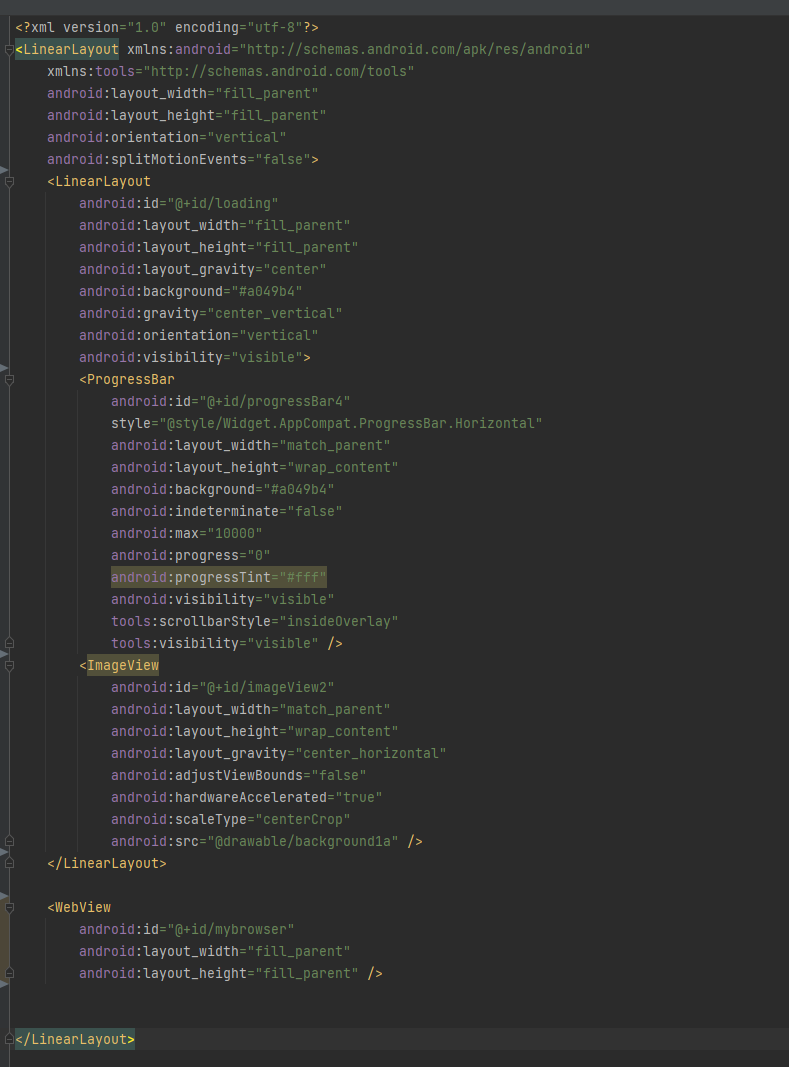Collapse the root LinearLayout xmlns:android fold marker
The height and width of the screenshot is (1067, 789).
coord(9,50)
